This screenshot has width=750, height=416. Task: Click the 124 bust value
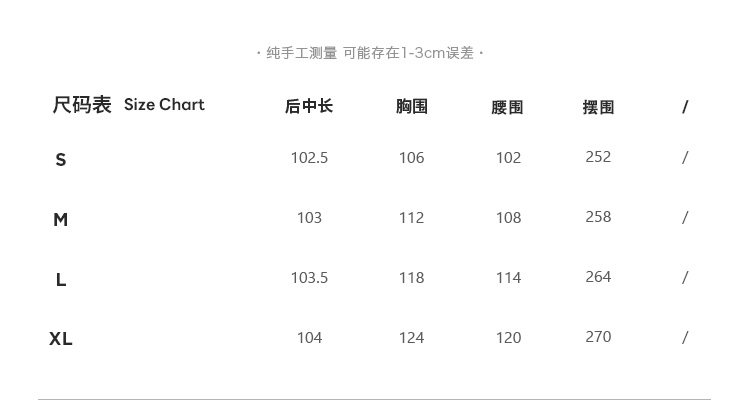tap(411, 338)
